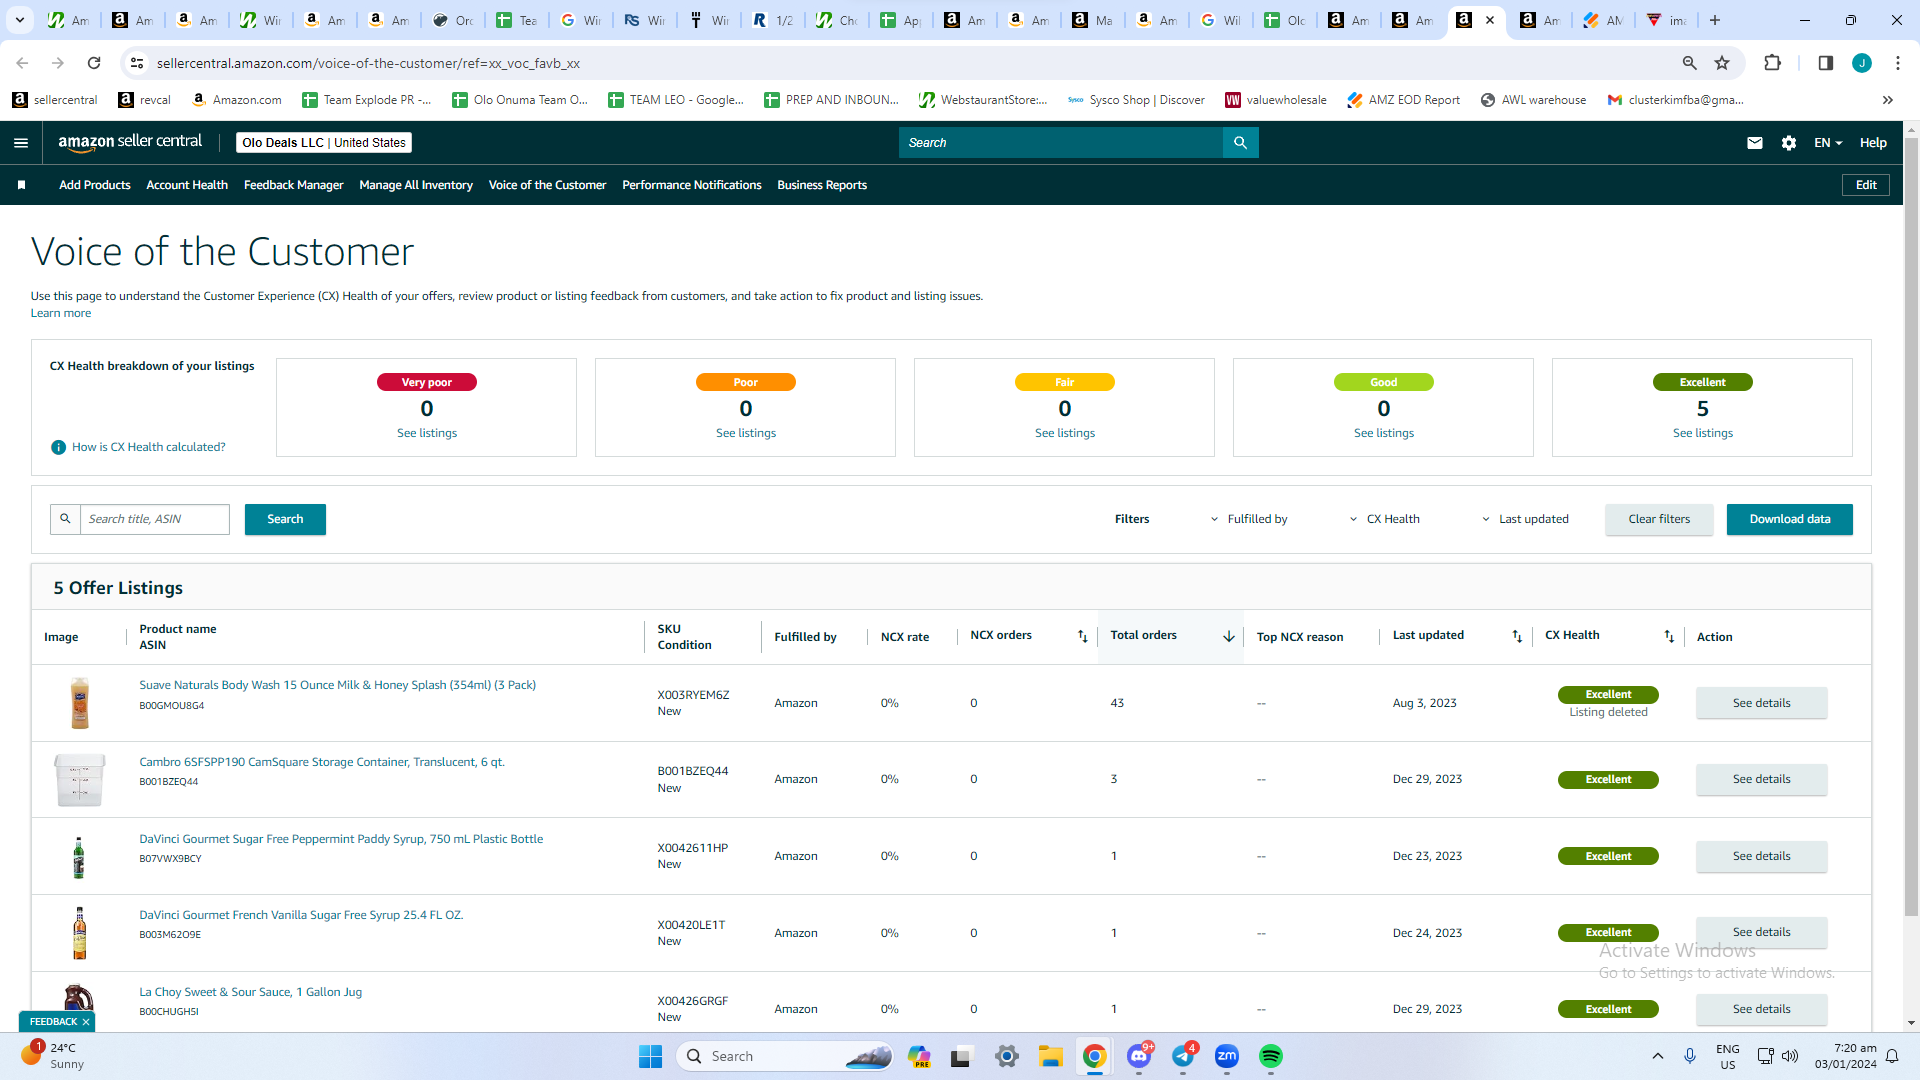This screenshot has width=1920, height=1080.
Task: See listings under Very poor category
Action: 427,433
